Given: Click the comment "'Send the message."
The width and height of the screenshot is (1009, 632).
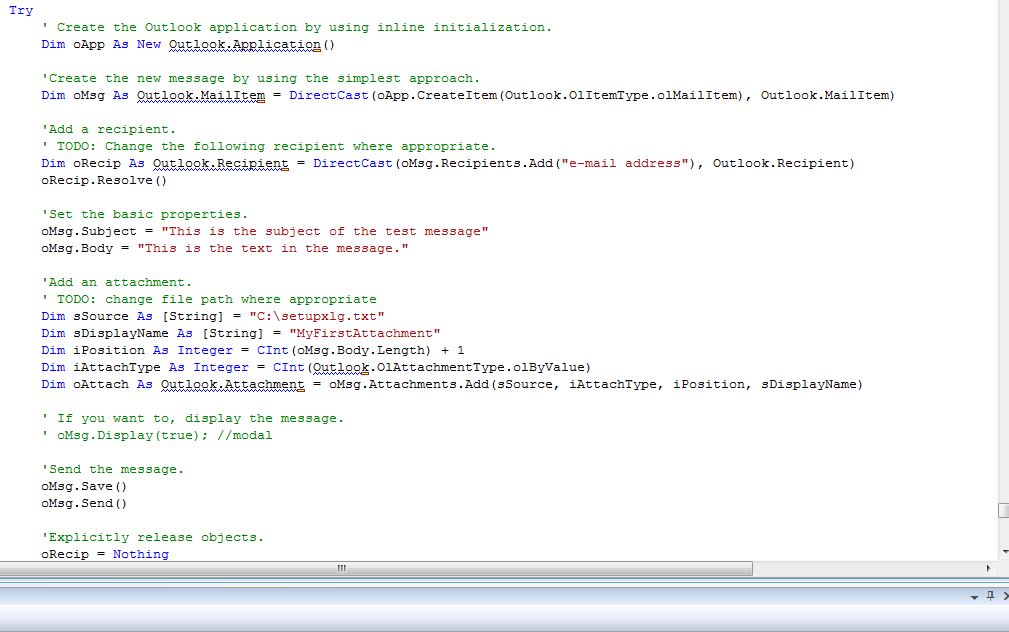Looking at the screenshot, I should [x=113, y=470].
